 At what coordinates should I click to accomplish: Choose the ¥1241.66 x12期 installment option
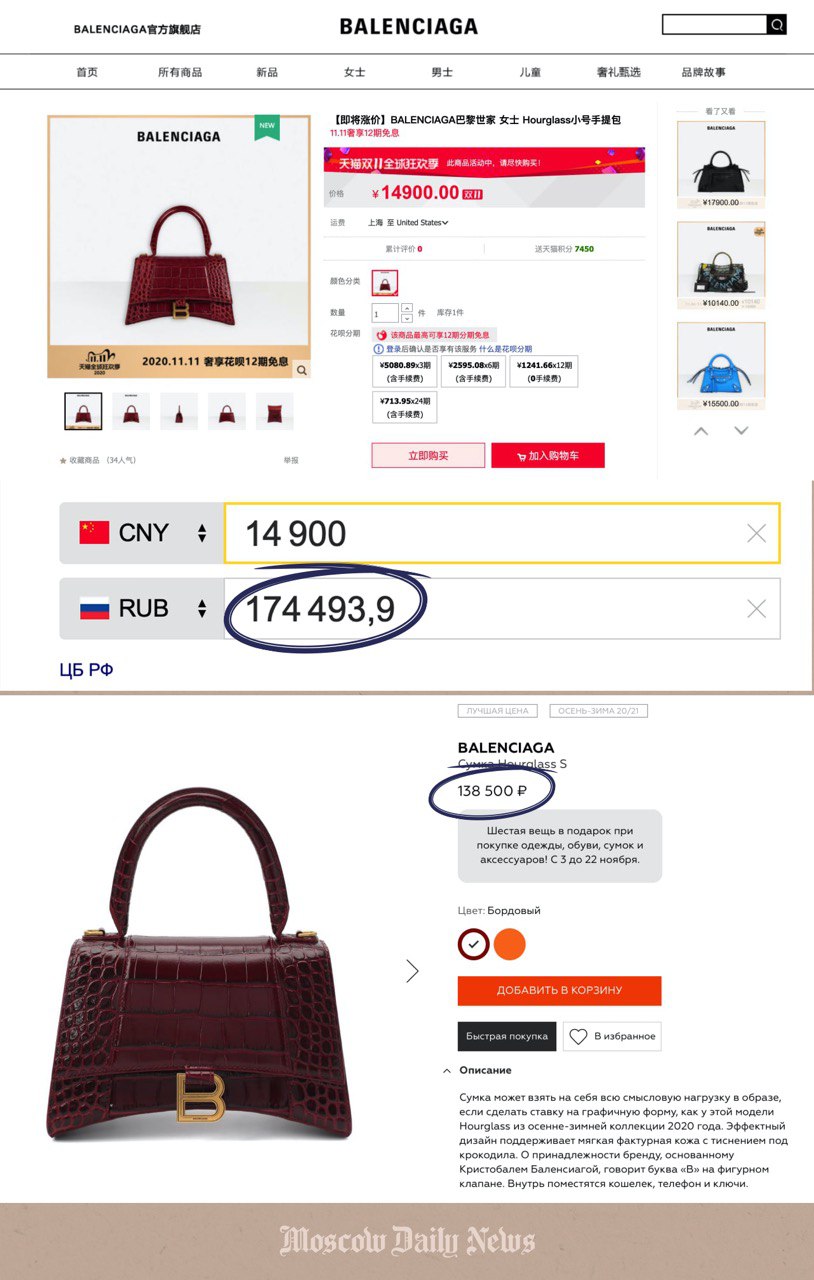point(544,372)
